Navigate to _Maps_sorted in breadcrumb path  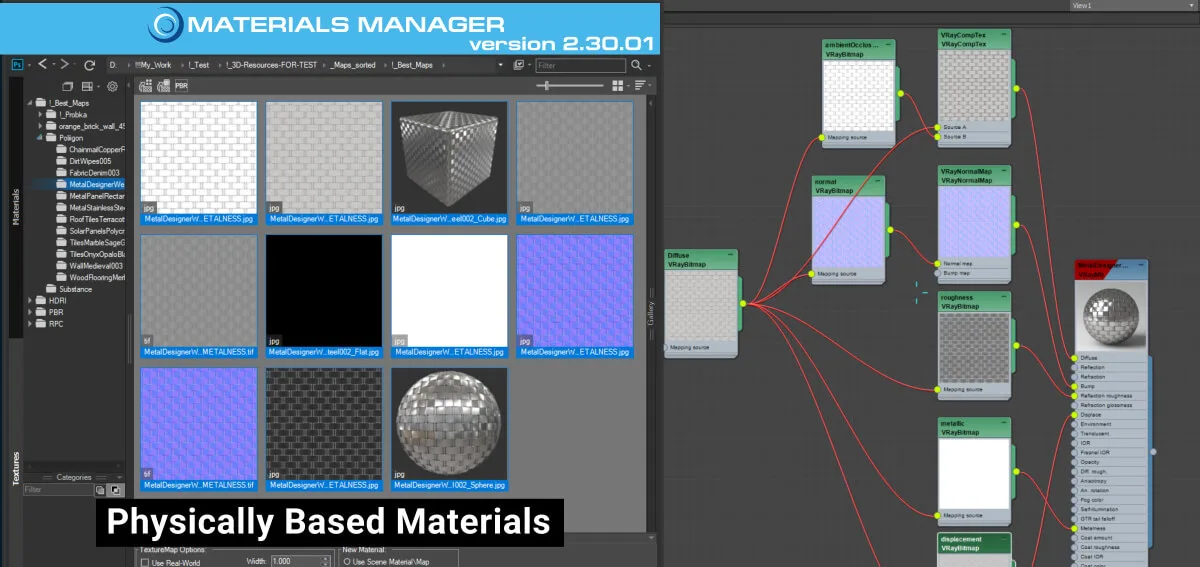tap(353, 65)
